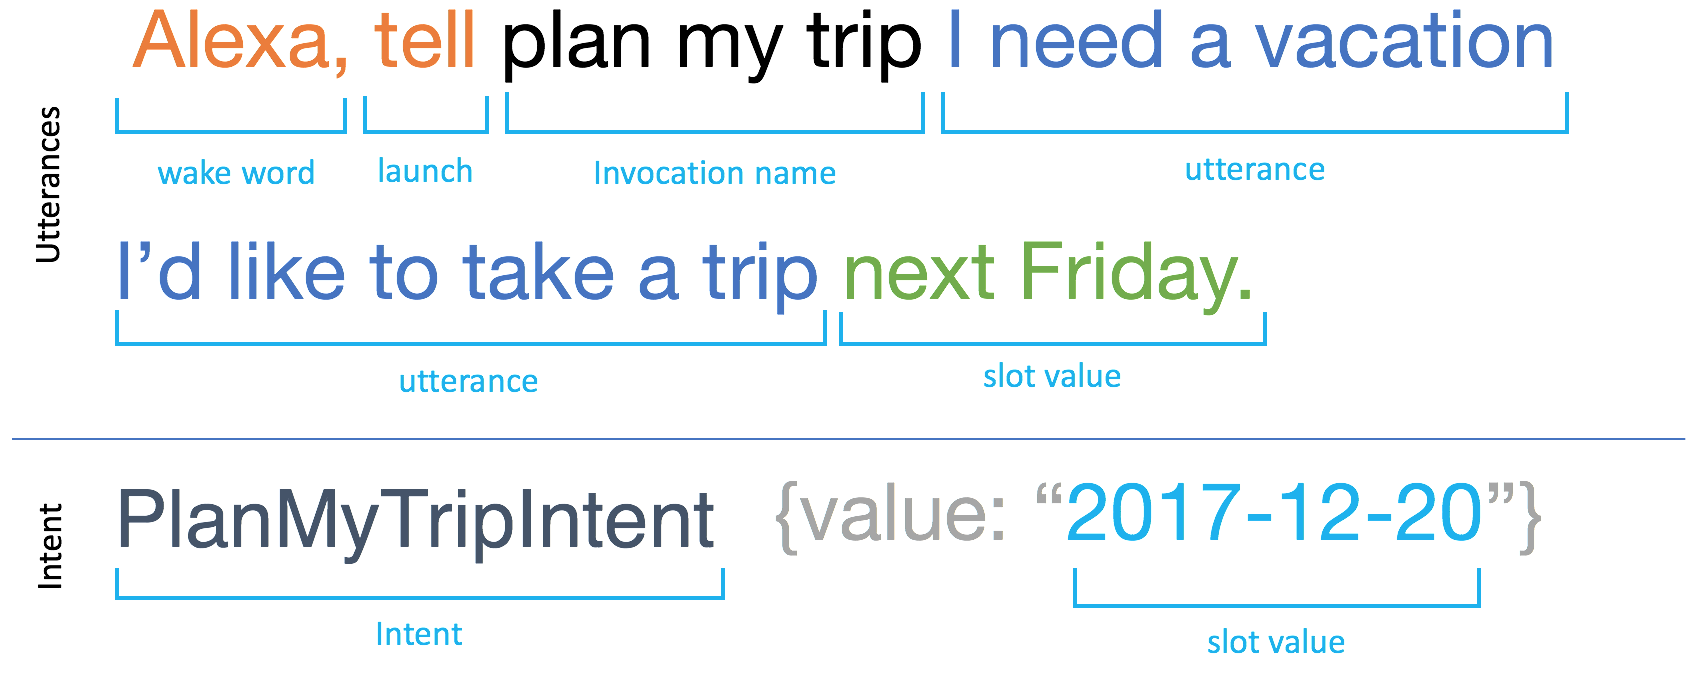Click "utterance" label under "I need a vacation"
Screen dimensions: 1704x676
tap(1254, 170)
